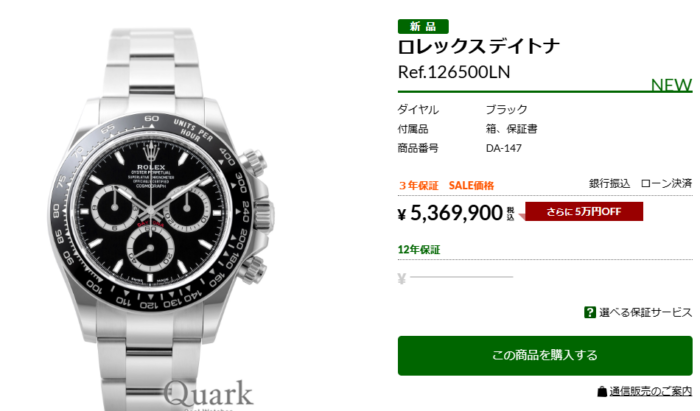Viewport: 700px width, 411px height.
Task: Click the ロレックス デイトナ product title
Action: pyautogui.click(x=479, y=46)
